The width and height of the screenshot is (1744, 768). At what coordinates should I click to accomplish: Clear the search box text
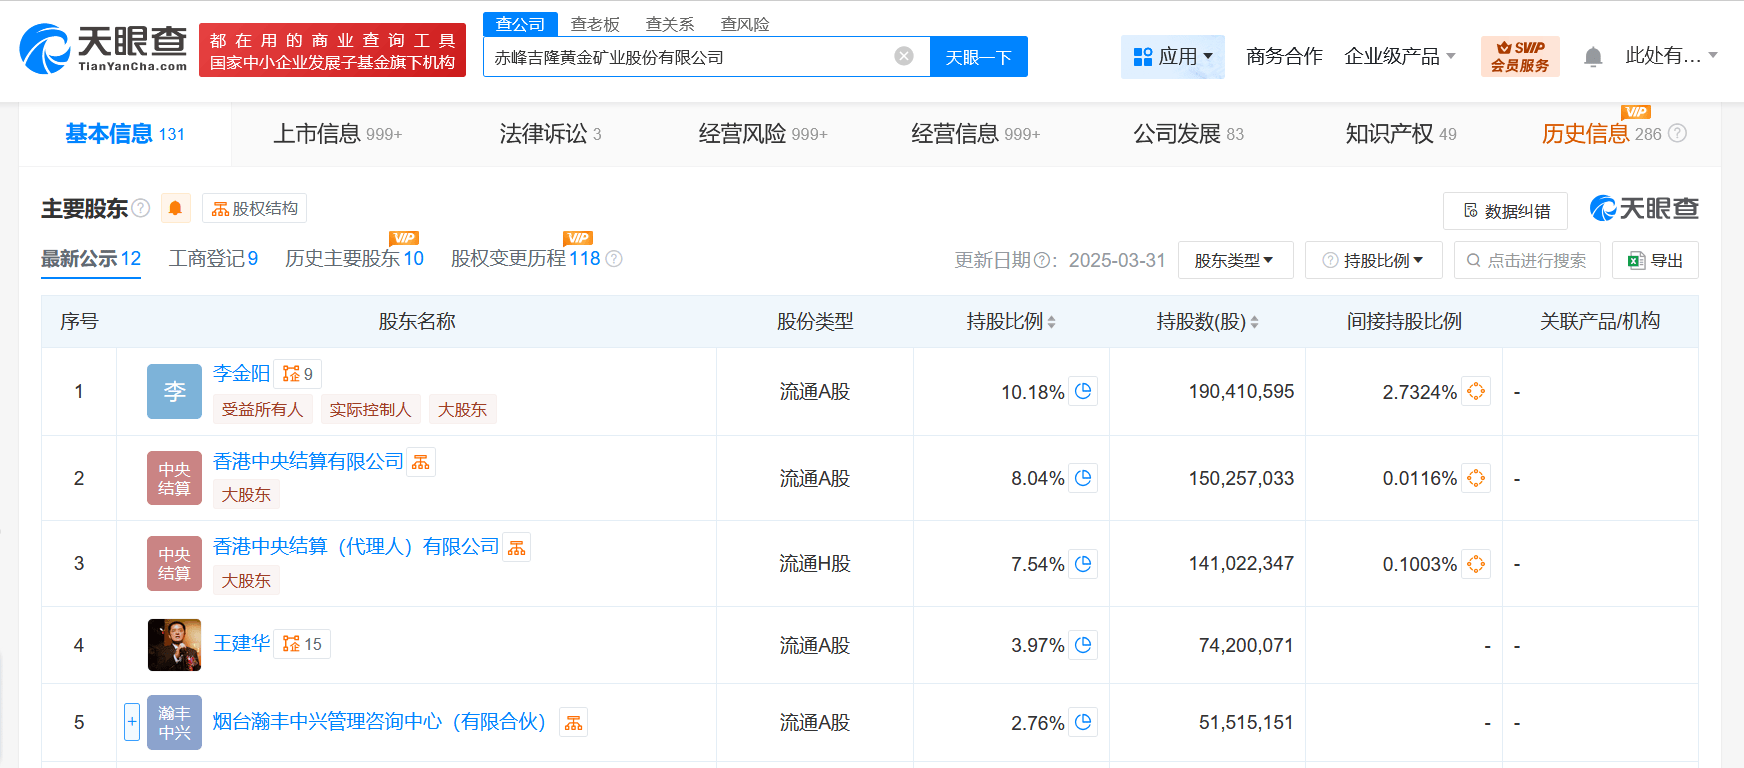coord(904,56)
